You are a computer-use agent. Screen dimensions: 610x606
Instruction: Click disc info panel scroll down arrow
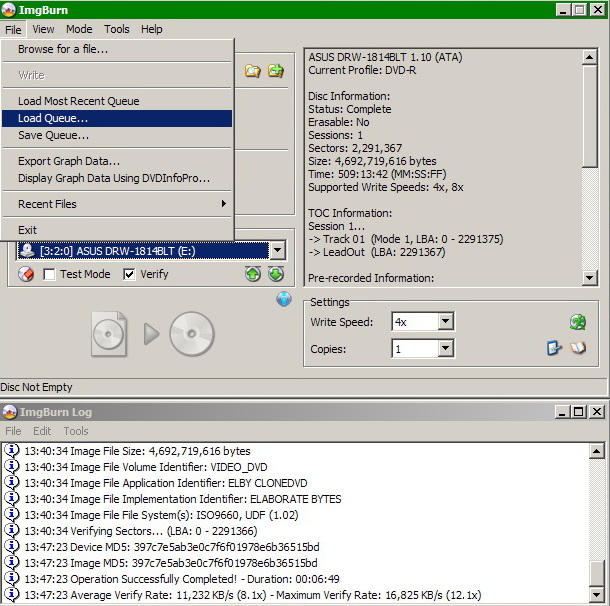pos(590,278)
